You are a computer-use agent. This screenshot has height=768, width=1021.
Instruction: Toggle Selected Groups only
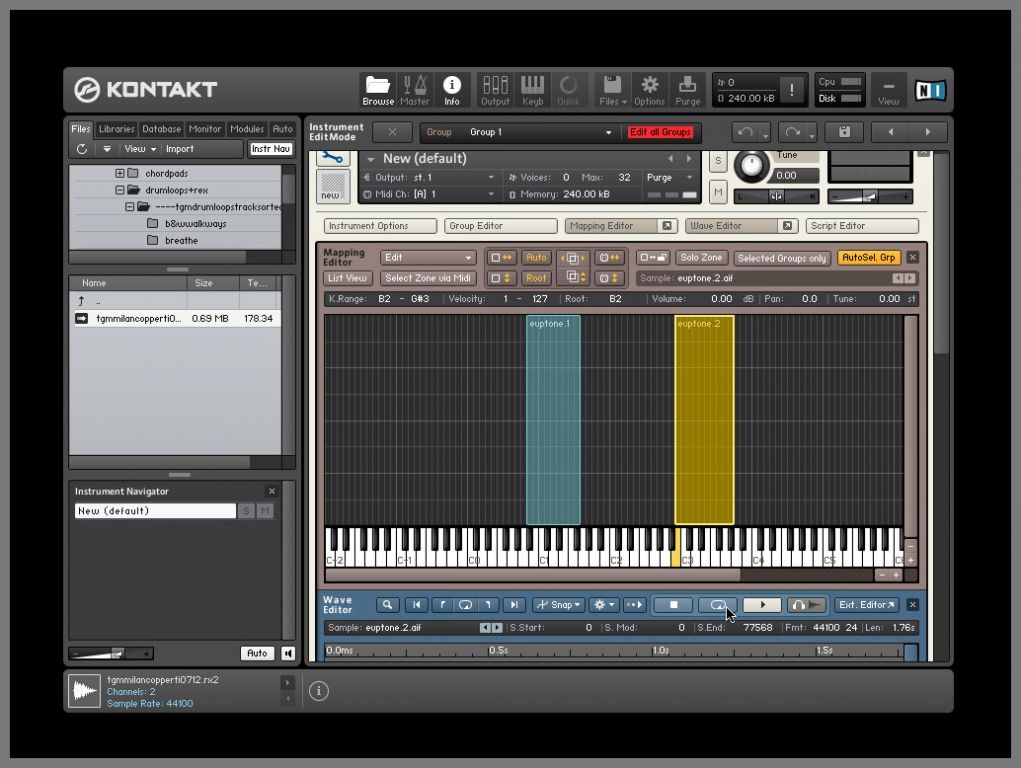[781, 258]
